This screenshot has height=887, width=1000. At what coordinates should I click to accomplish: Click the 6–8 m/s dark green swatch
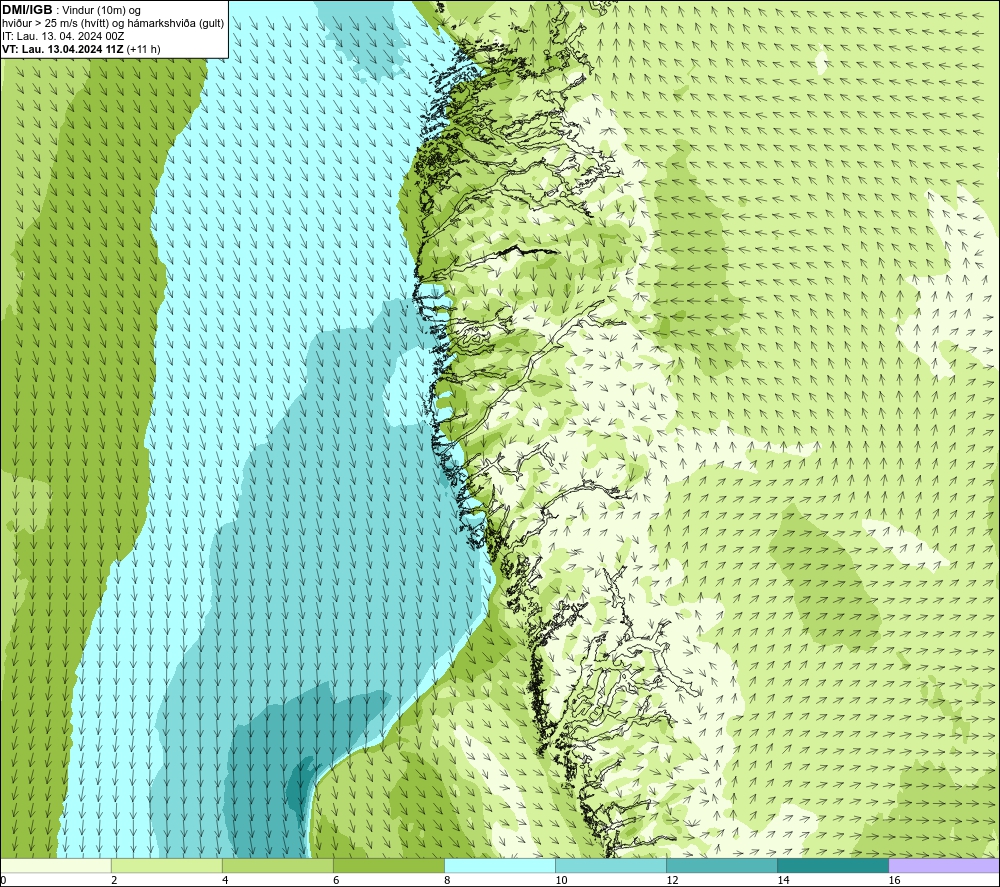[x=389, y=866]
